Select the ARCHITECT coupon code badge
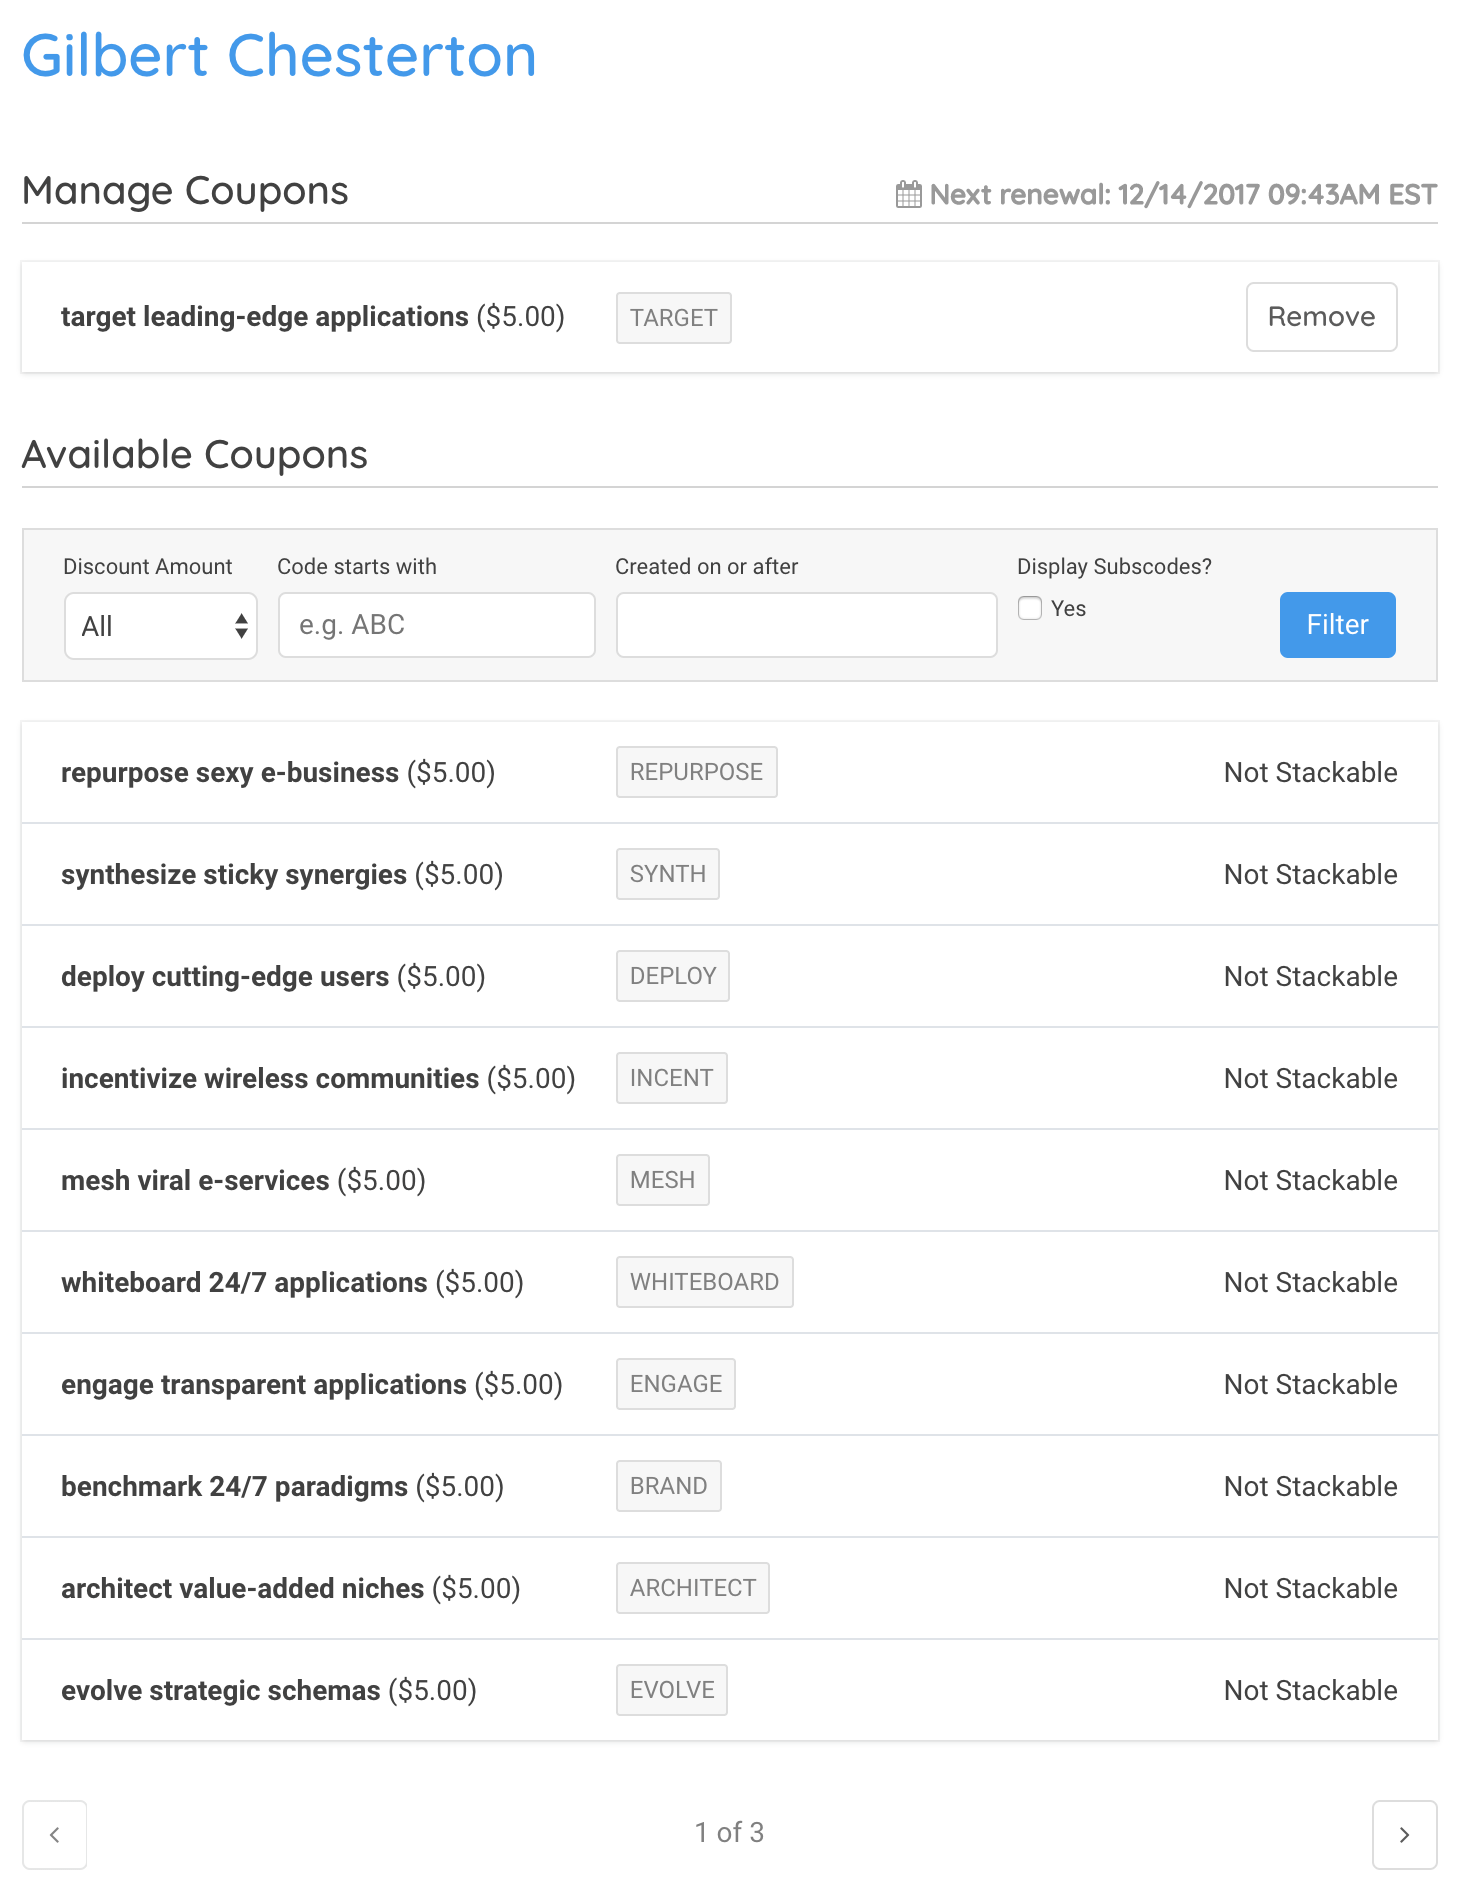Image resolution: width=1474 pixels, height=1896 pixels. coord(693,1588)
